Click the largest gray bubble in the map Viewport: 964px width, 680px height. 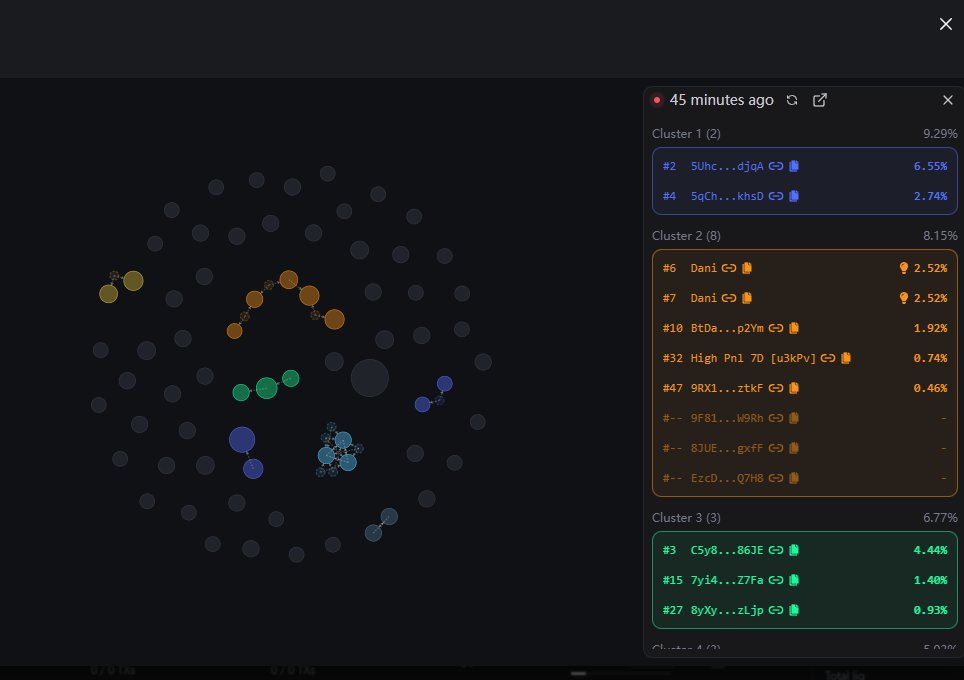[x=370, y=378]
